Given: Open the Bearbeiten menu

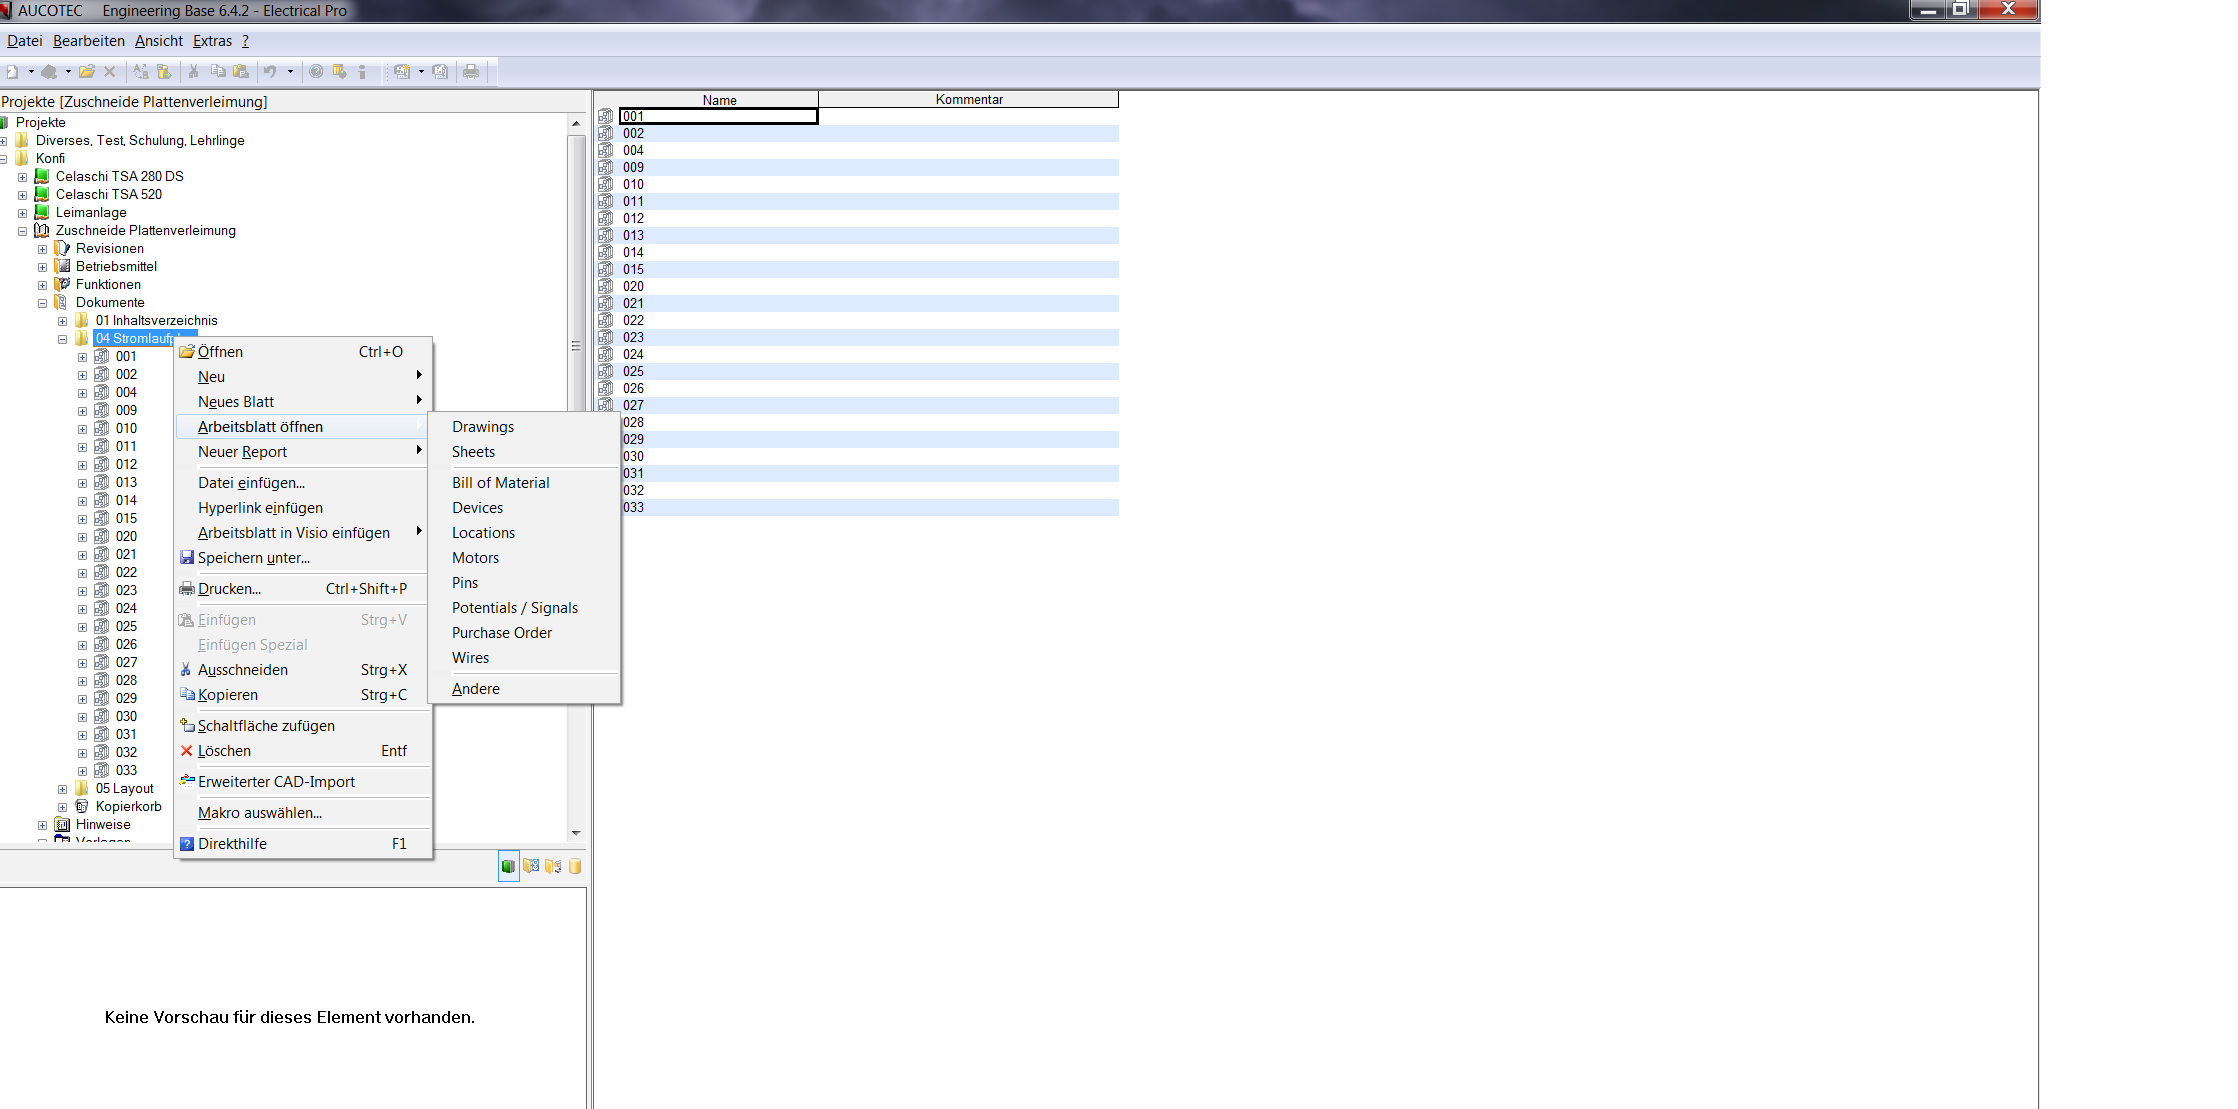Looking at the screenshot, I should [89, 41].
